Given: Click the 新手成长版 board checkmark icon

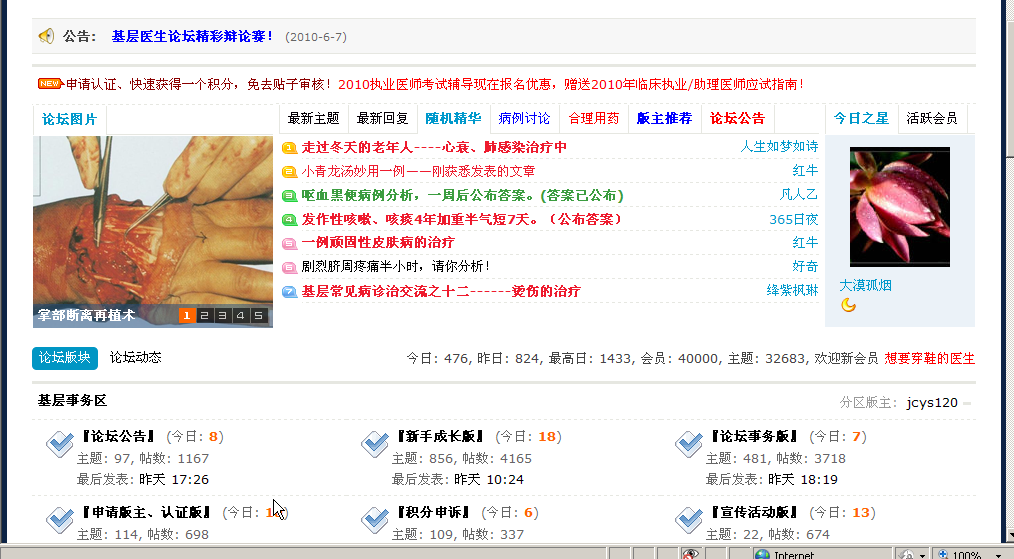Looking at the screenshot, I should (375, 445).
